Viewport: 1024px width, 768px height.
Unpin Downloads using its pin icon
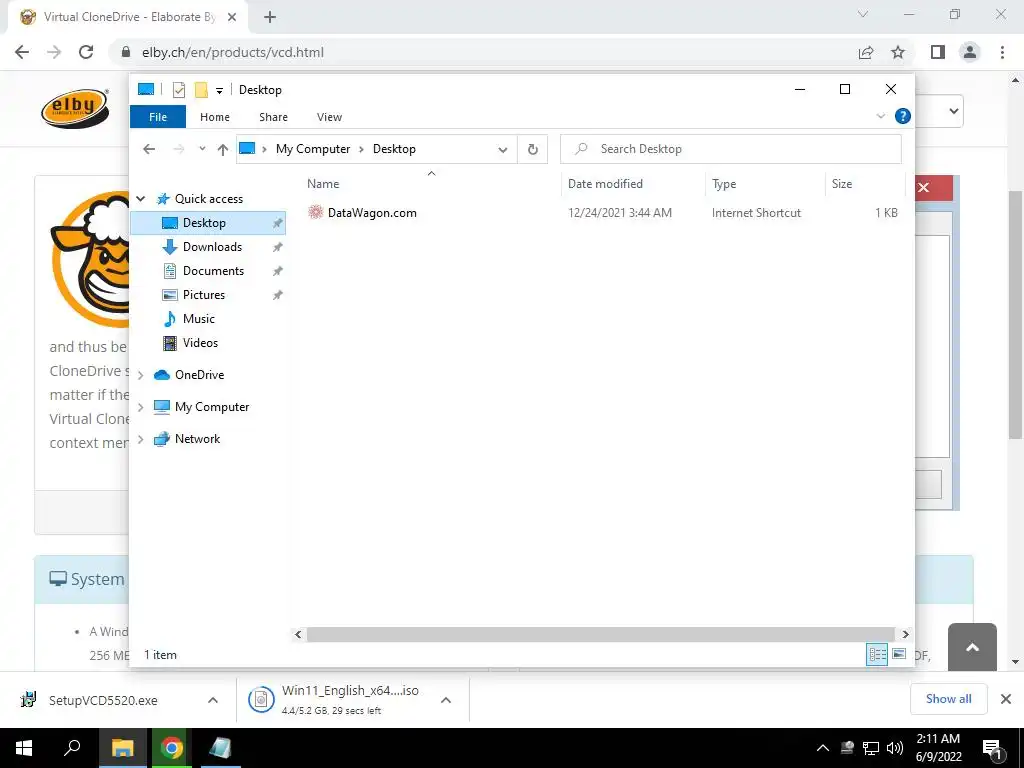click(x=278, y=248)
